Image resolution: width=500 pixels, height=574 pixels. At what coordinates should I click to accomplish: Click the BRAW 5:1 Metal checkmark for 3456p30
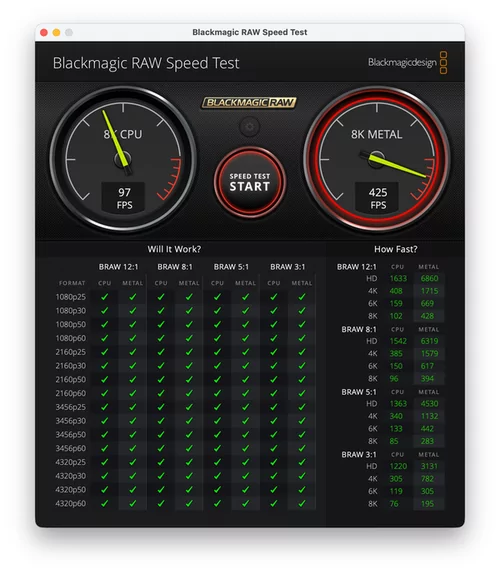coord(246,421)
